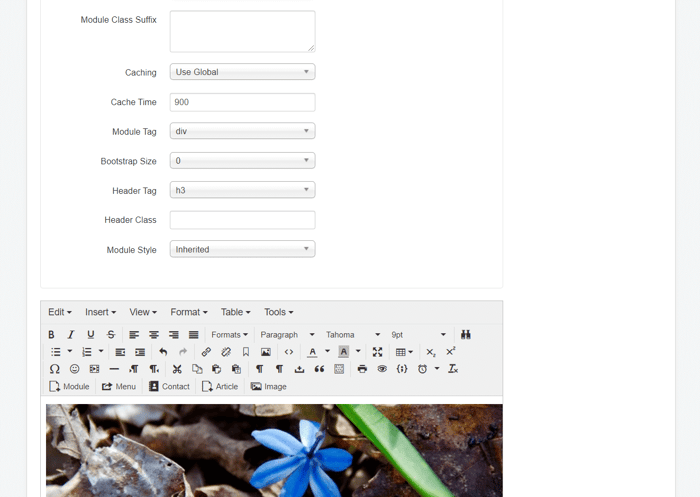The height and width of the screenshot is (497, 700).
Task: Increase indent of the paragraph
Action: [x=140, y=352]
